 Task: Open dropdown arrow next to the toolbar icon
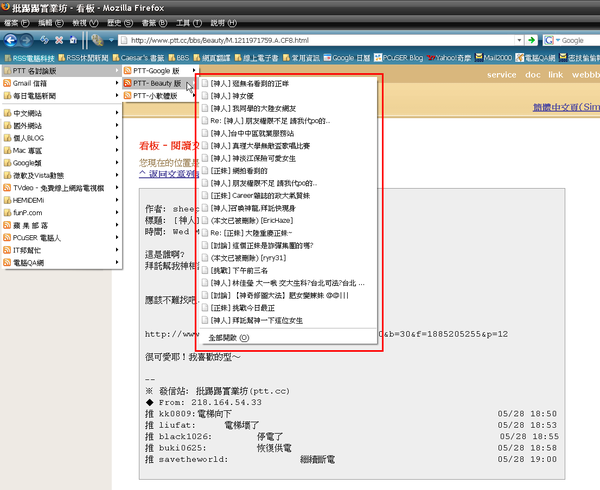[111, 40]
